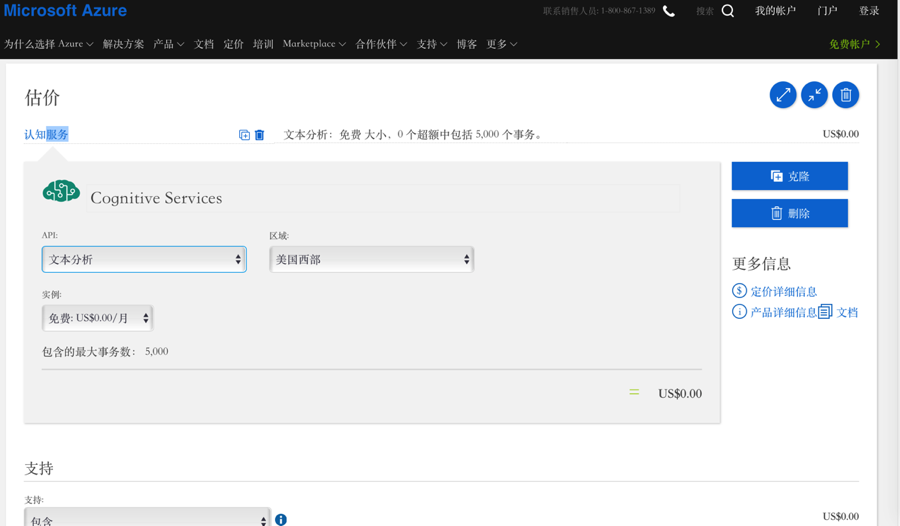Click blue 删除 button

click(790, 213)
